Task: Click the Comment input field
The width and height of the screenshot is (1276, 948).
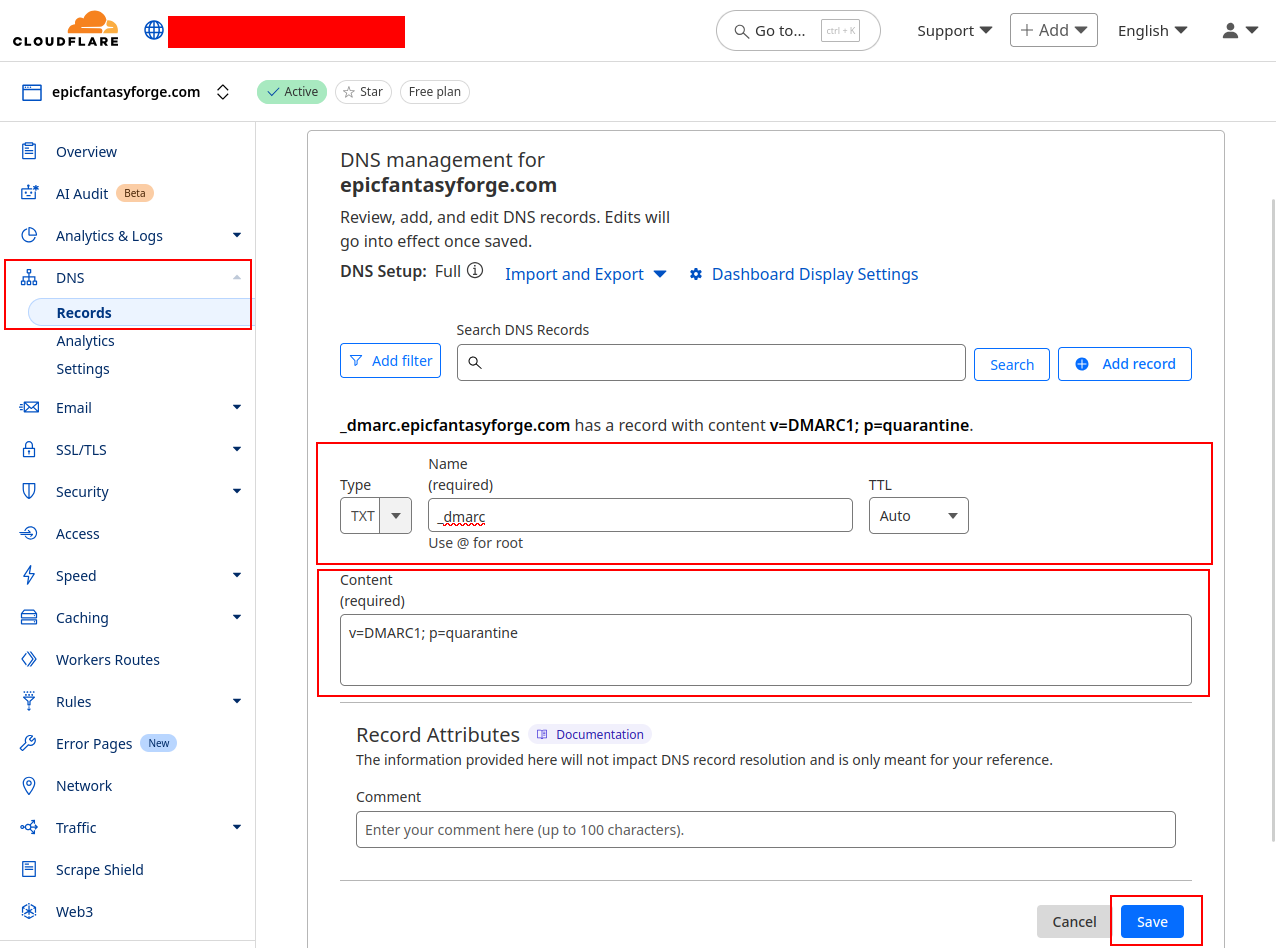Action: pyautogui.click(x=766, y=830)
